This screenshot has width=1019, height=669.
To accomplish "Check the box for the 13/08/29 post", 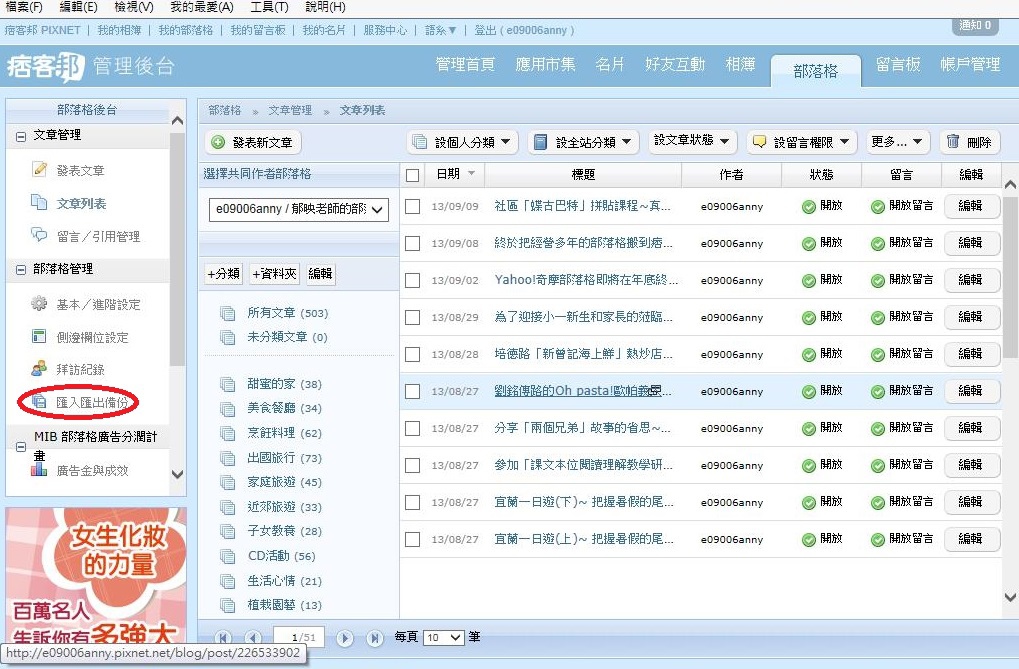I will [412, 317].
